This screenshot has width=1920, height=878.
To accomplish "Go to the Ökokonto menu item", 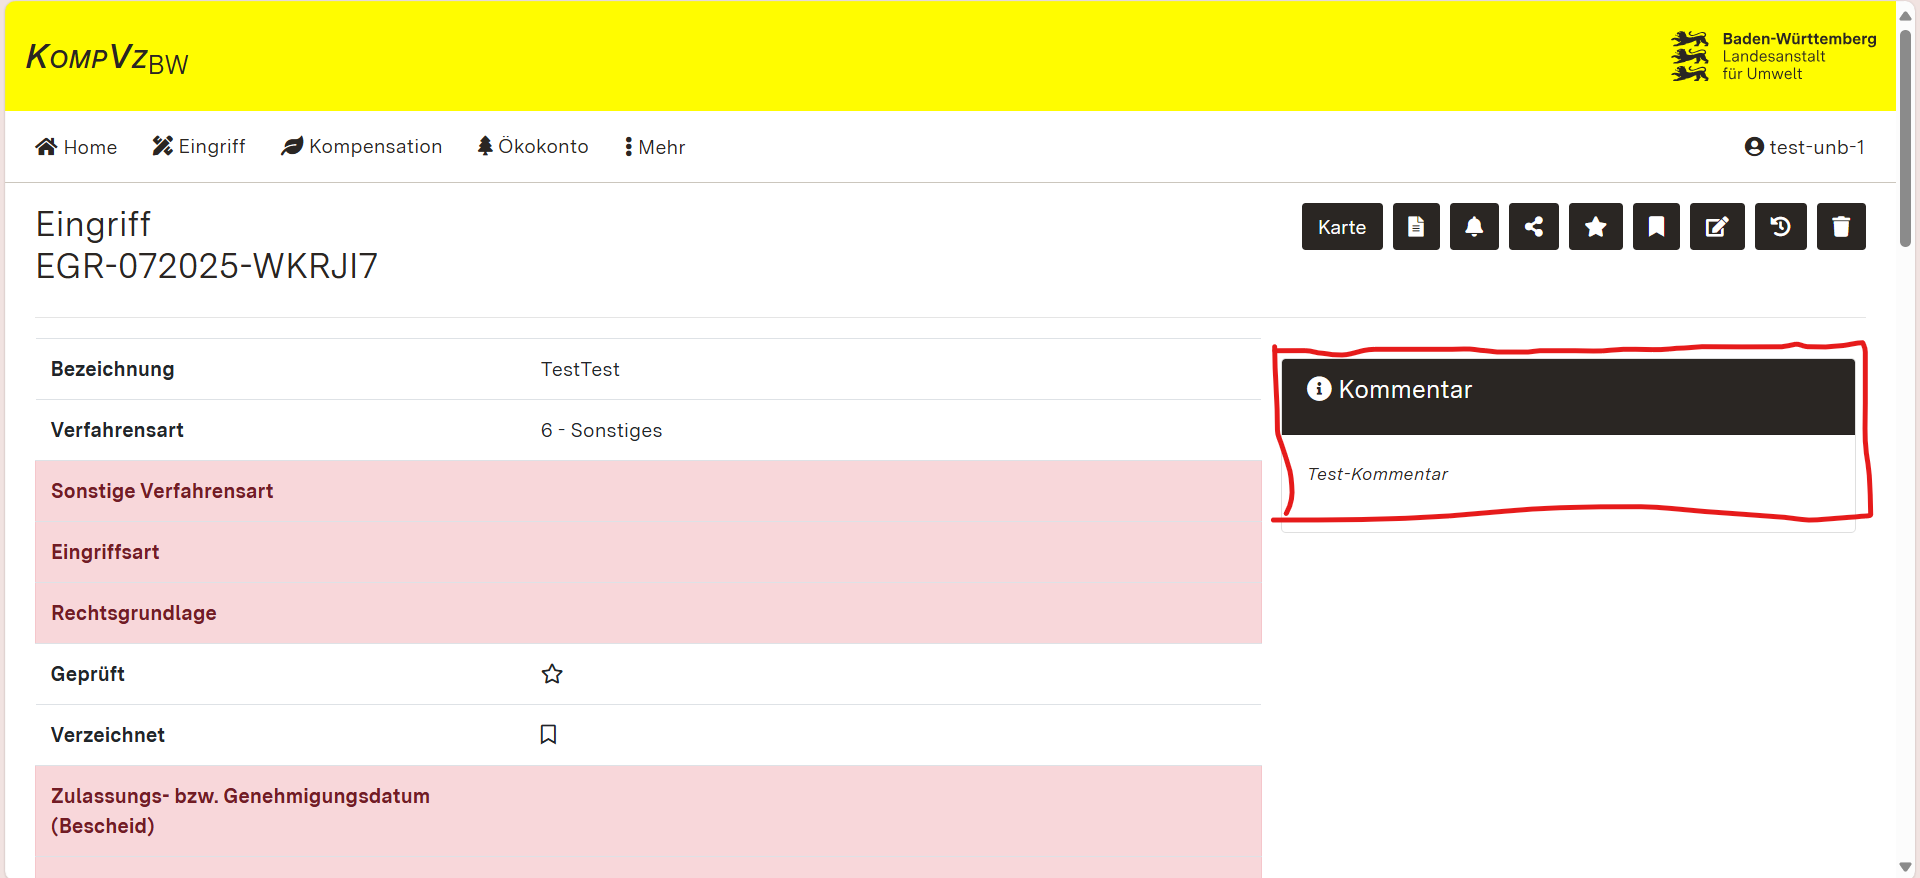I will click(533, 147).
